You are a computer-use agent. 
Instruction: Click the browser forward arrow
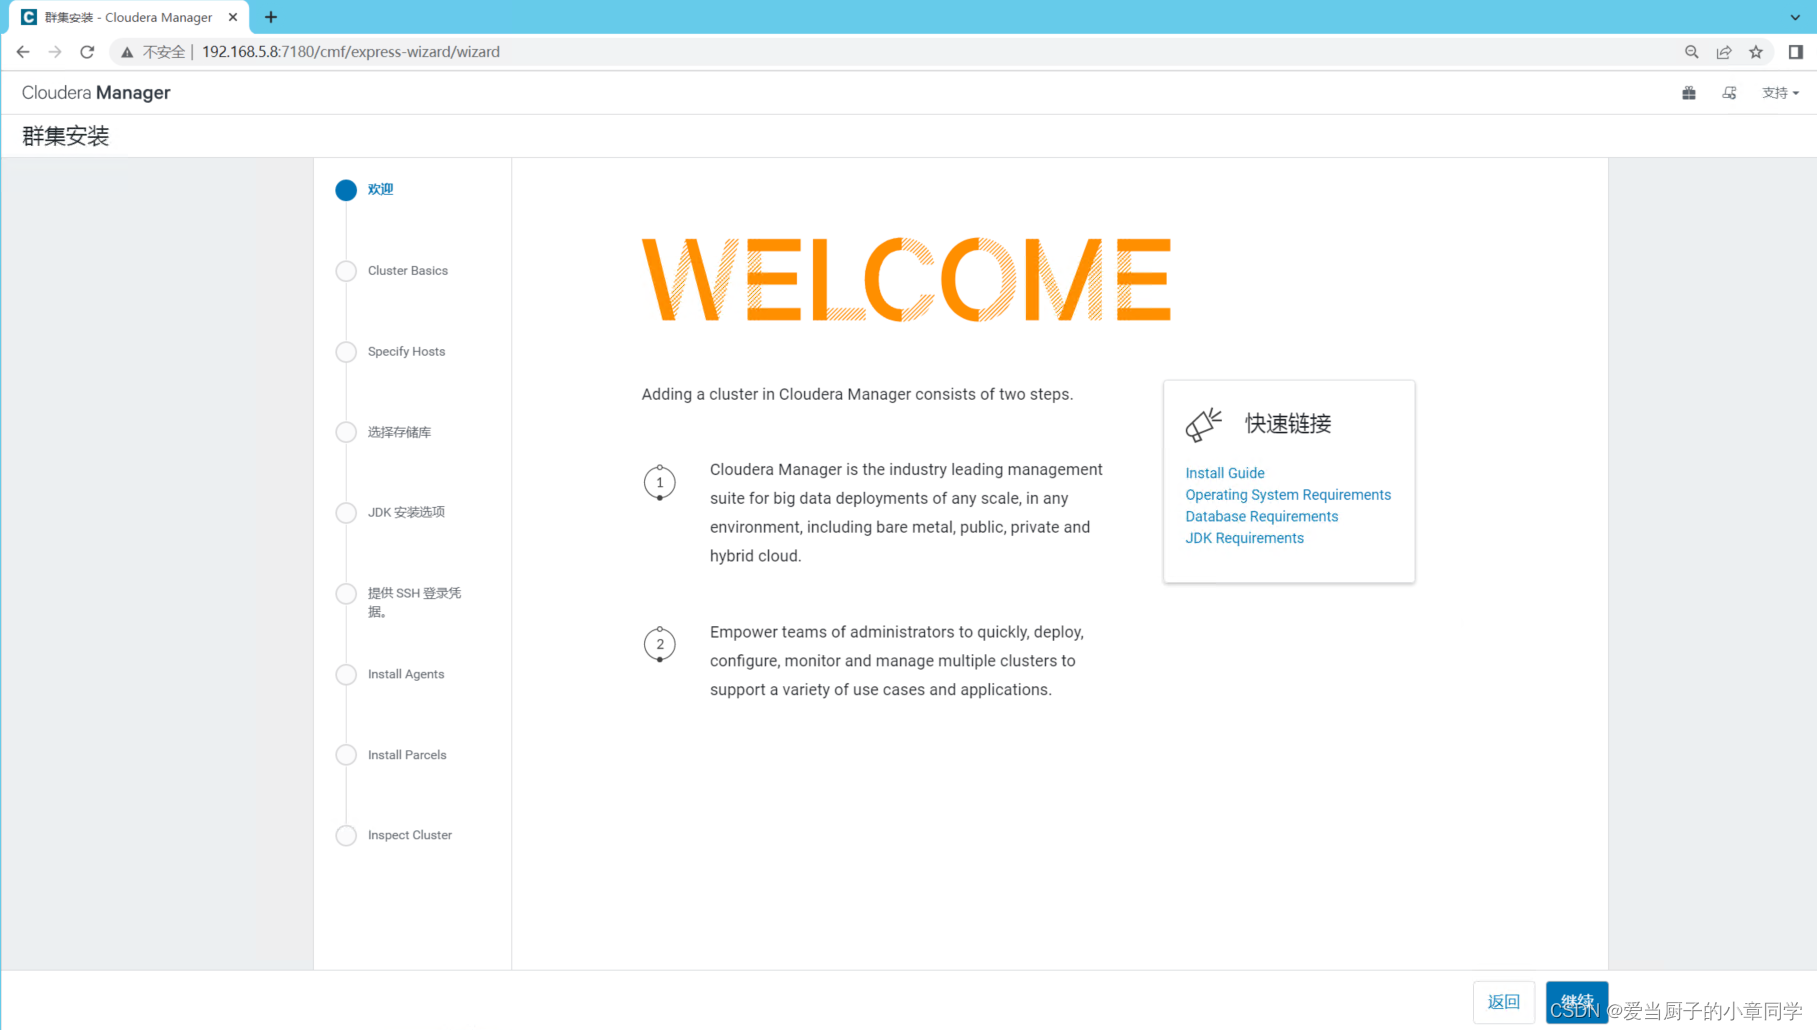pos(55,52)
